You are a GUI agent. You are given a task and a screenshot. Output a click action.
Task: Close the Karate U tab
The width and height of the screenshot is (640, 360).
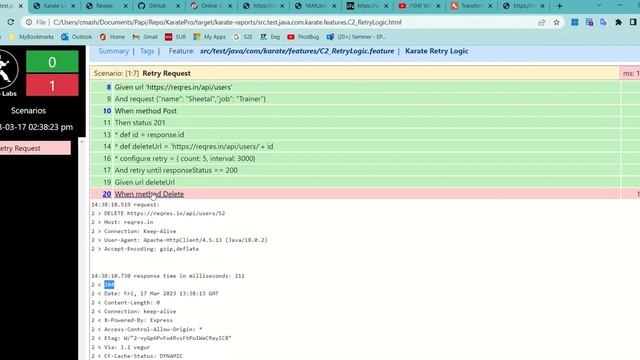click(73, 6)
